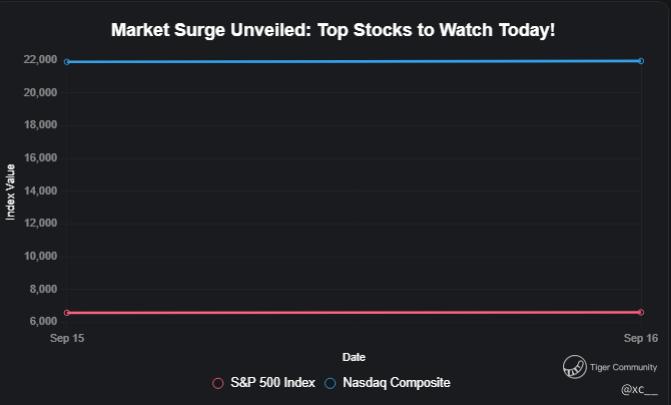Screen dimensions: 671x405
Task: Select the Nasdaq data point at Sep 15
Action: (67, 62)
